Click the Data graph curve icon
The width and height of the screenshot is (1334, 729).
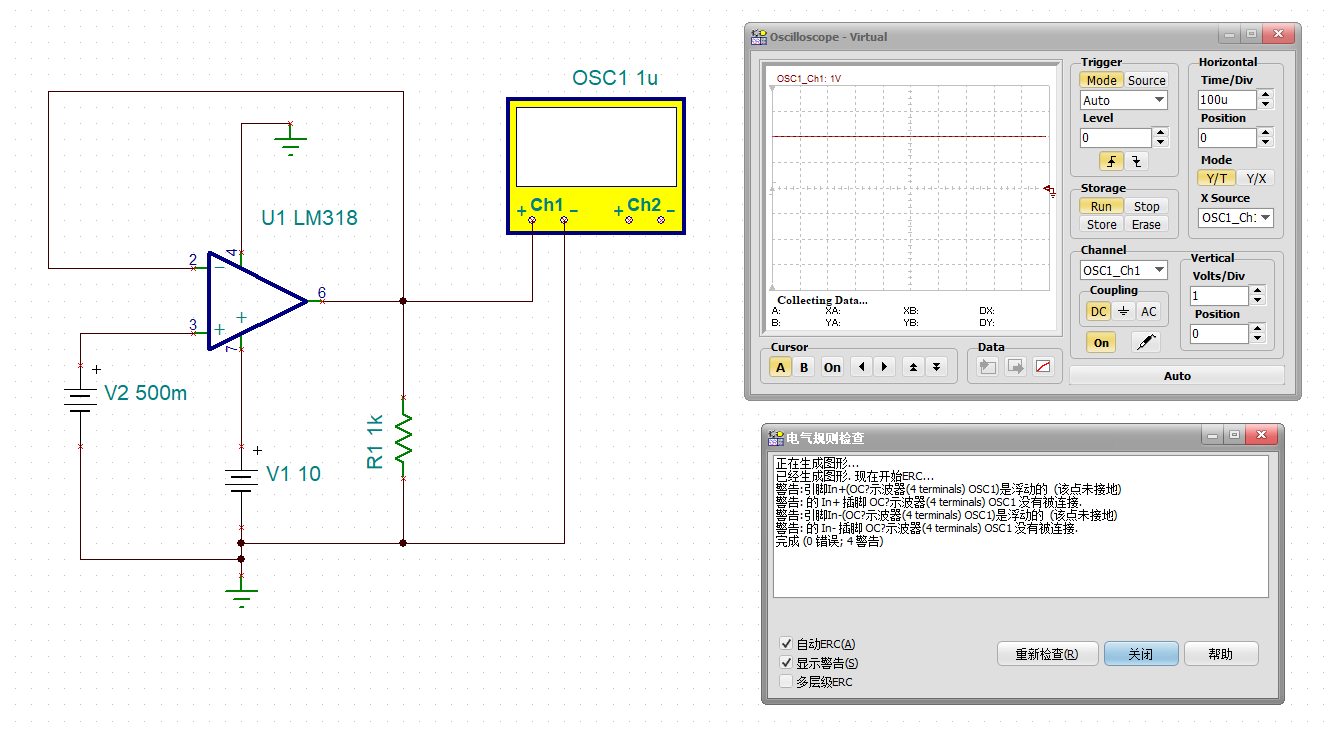[x=1044, y=367]
